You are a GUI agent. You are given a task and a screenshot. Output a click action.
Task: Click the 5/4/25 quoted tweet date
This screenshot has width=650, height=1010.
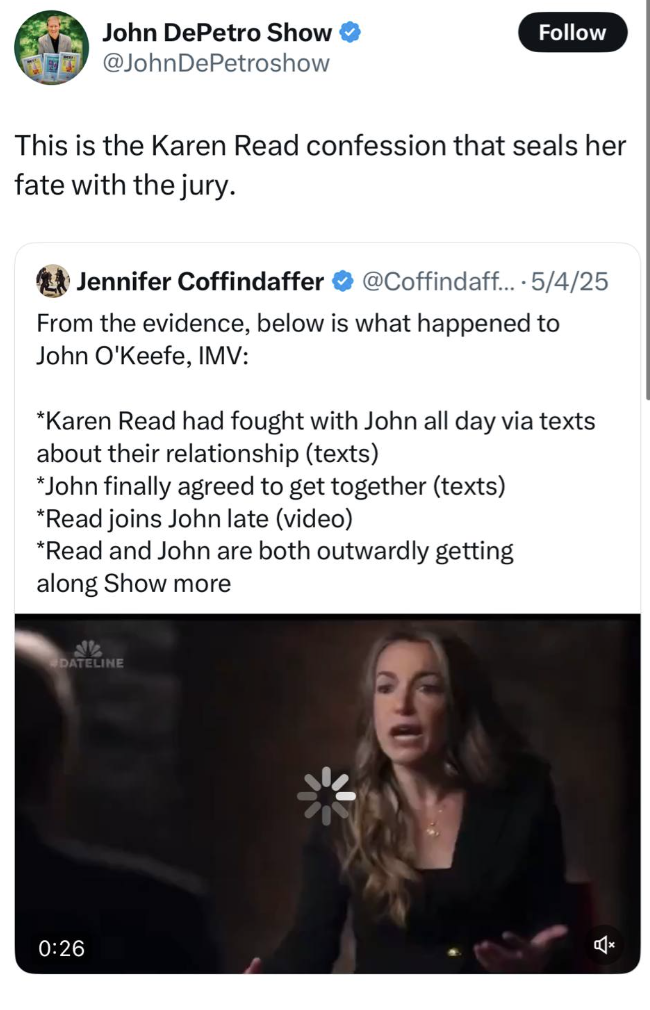click(570, 282)
